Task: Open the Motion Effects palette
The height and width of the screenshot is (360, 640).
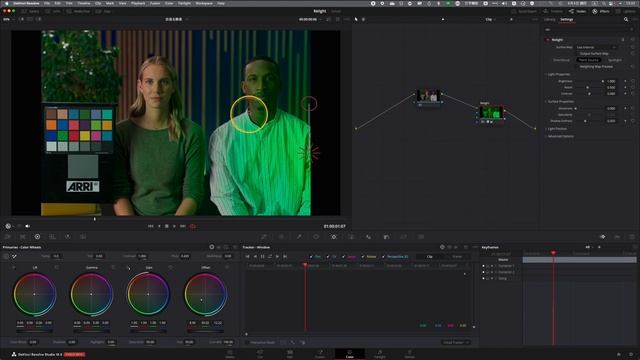Action: point(82,237)
